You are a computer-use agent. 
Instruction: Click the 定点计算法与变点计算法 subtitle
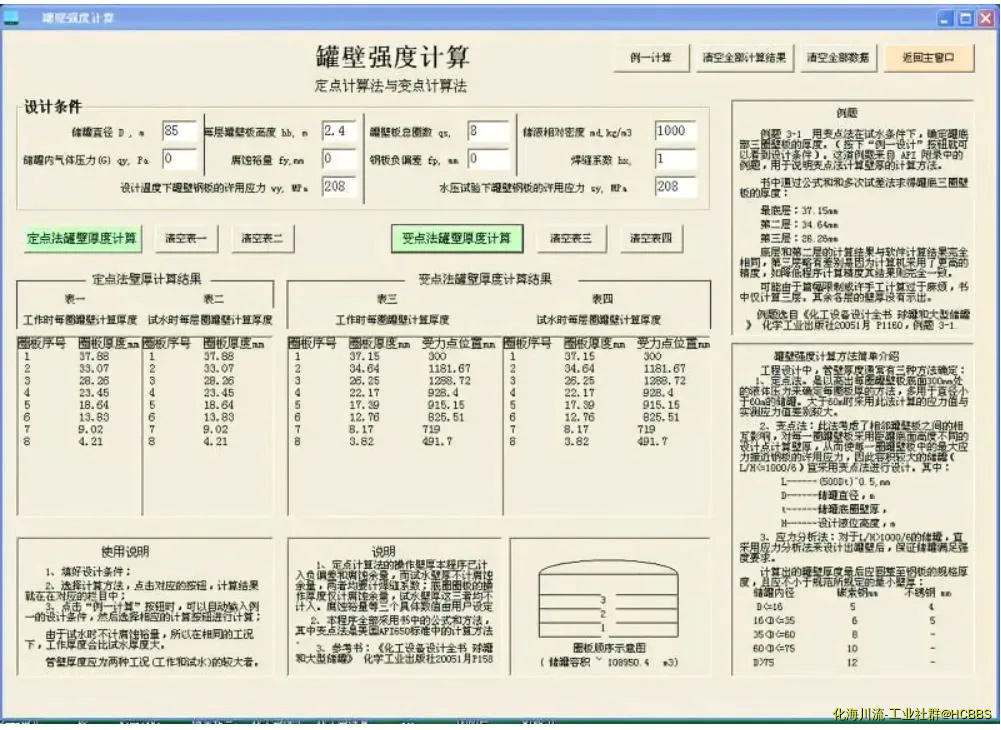click(x=391, y=86)
